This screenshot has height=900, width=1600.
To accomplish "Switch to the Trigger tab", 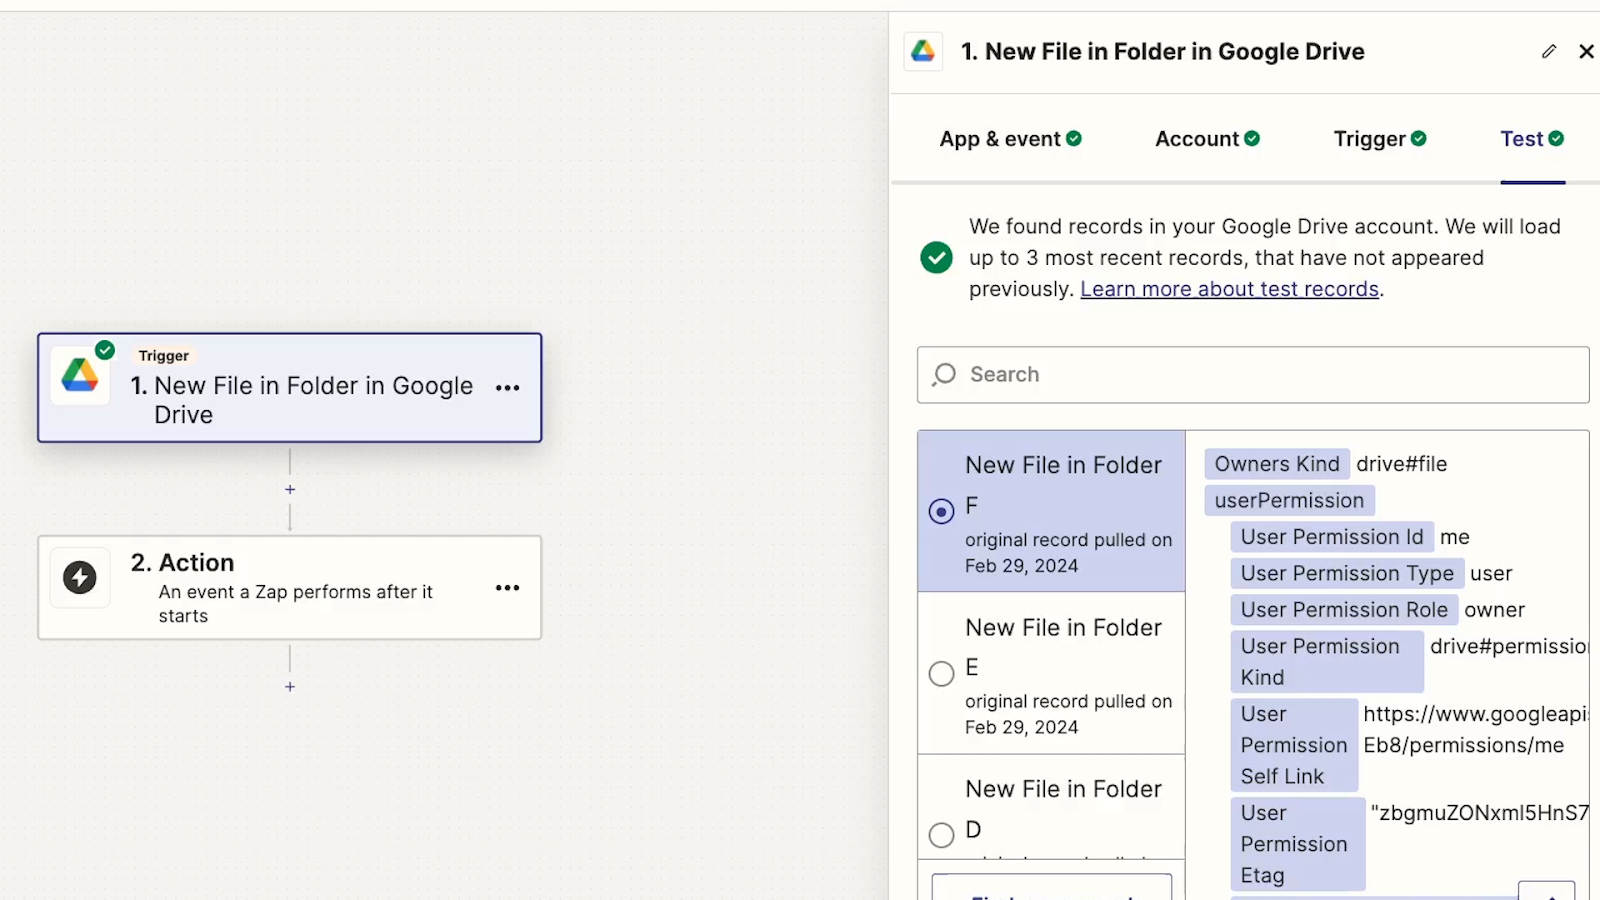I will [1380, 139].
